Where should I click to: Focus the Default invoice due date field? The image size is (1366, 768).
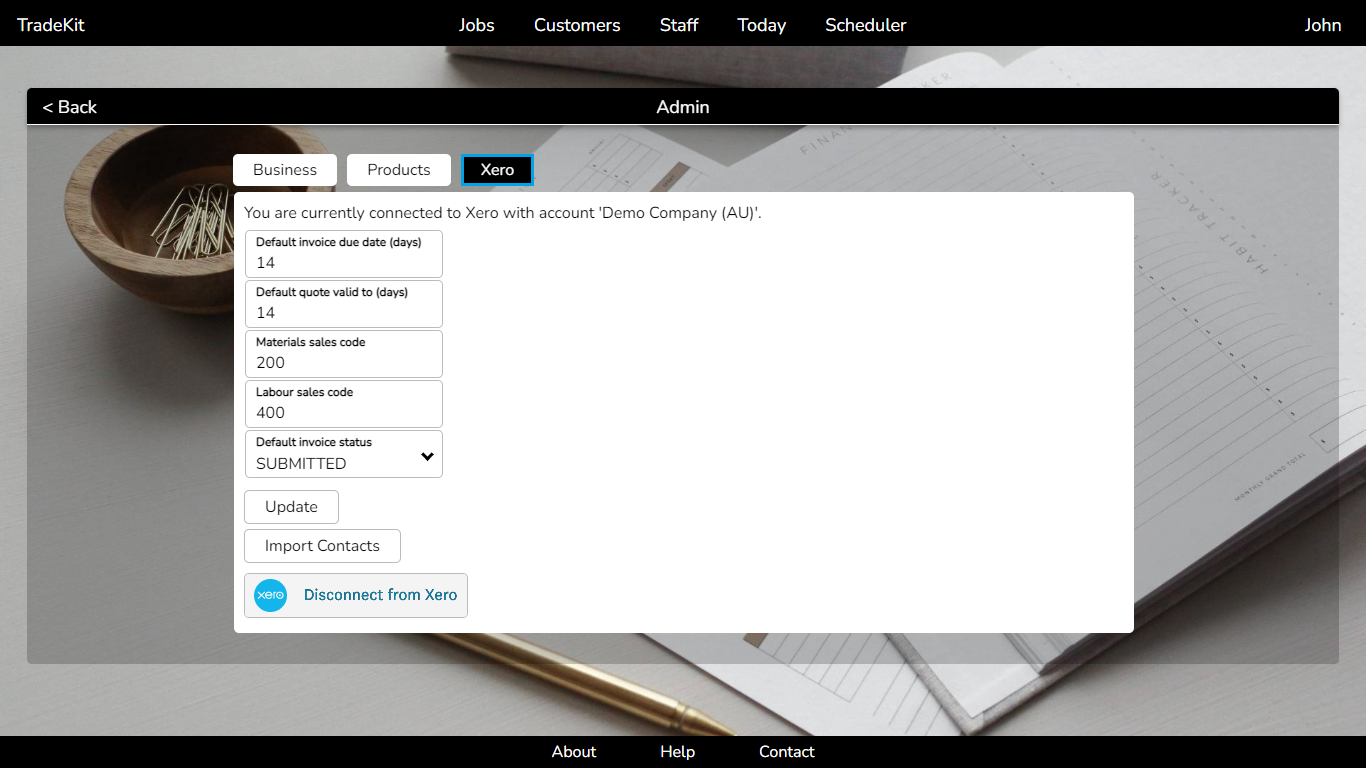tap(344, 254)
